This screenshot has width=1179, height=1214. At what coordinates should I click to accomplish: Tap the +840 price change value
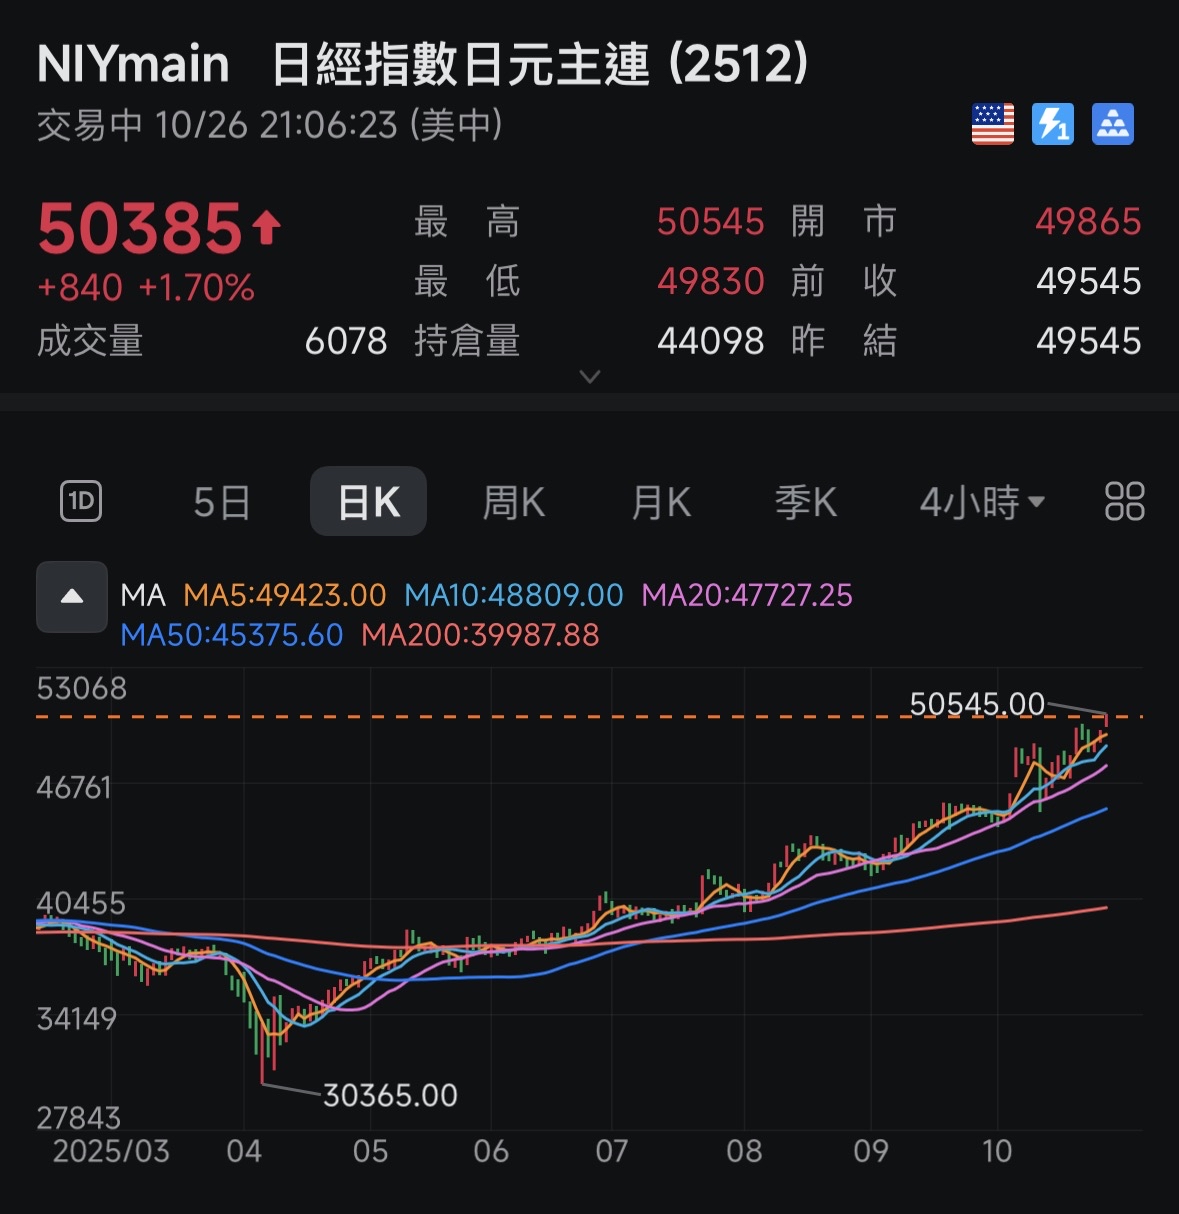pyautogui.click(x=80, y=288)
